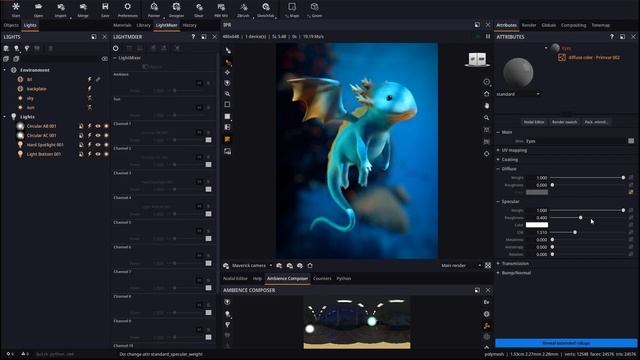This screenshot has width=640, height=360.
Task: Click the Nodal Editor button in Attributes
Action: coord(534,122)
